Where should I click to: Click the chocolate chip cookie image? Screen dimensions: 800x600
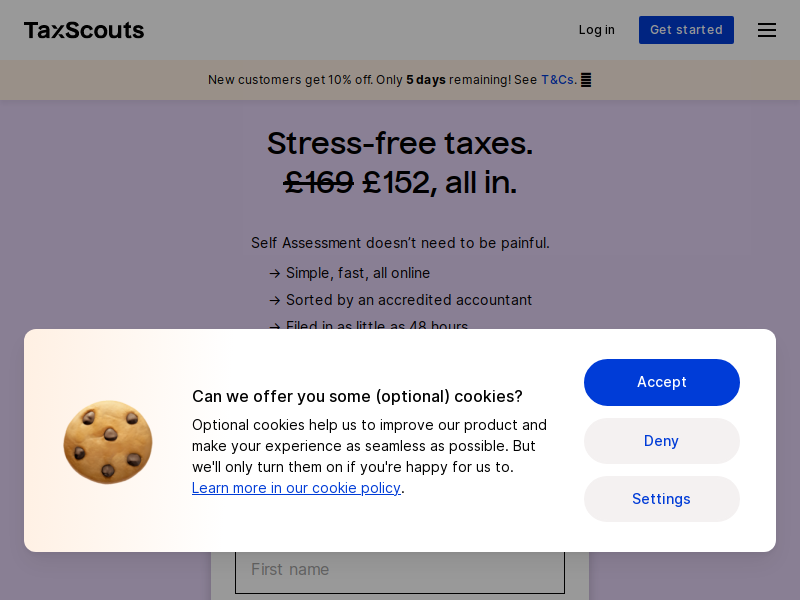coord(108,442)
